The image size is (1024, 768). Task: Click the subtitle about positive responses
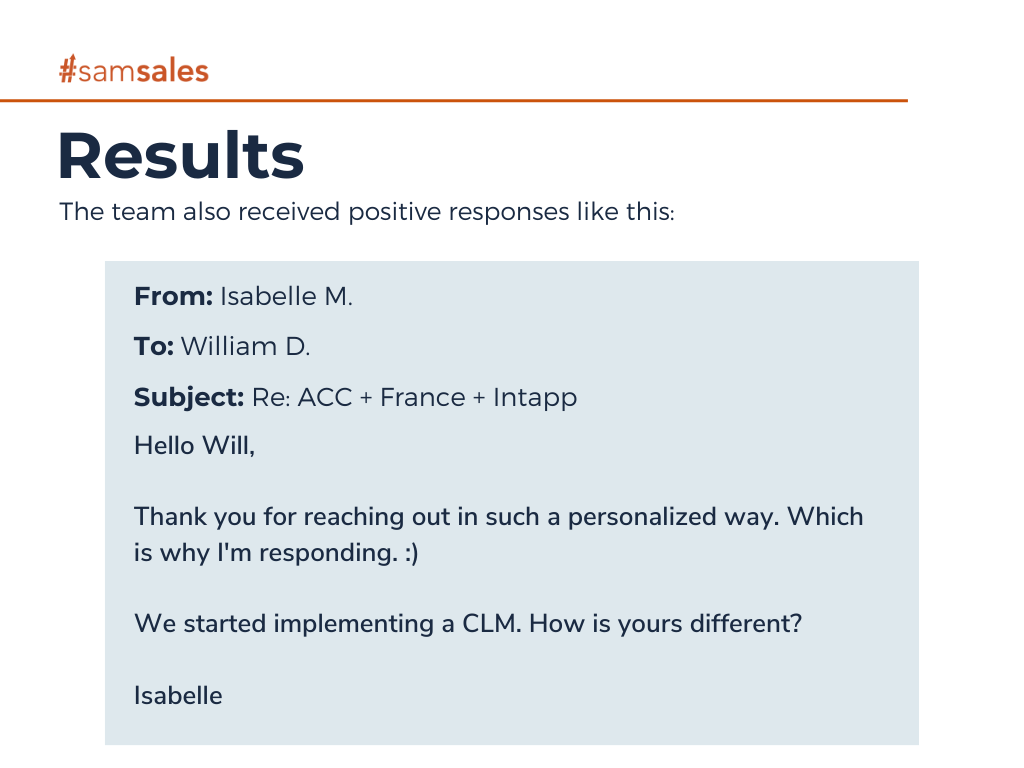(x=367, y=212)
